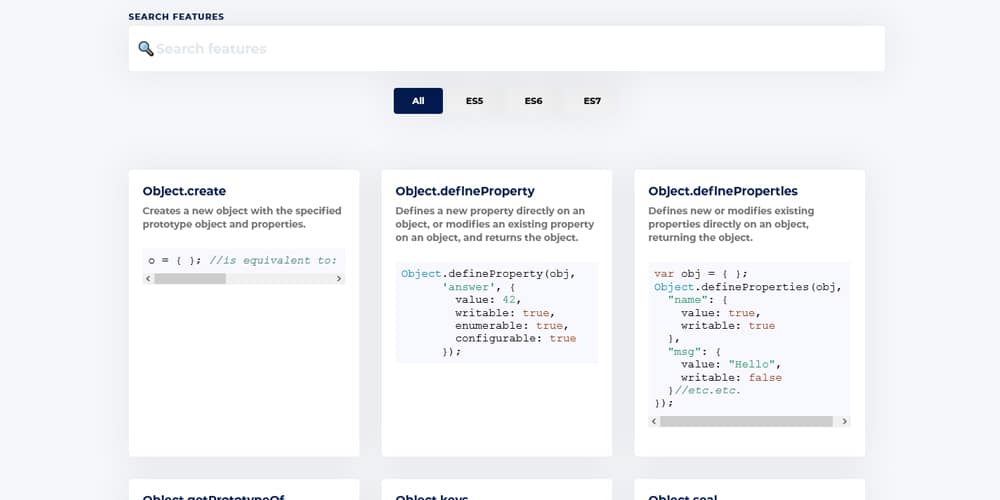Switch to the ES6 filter tab
The image size is (1000, 500).
[x=534, y=101]
